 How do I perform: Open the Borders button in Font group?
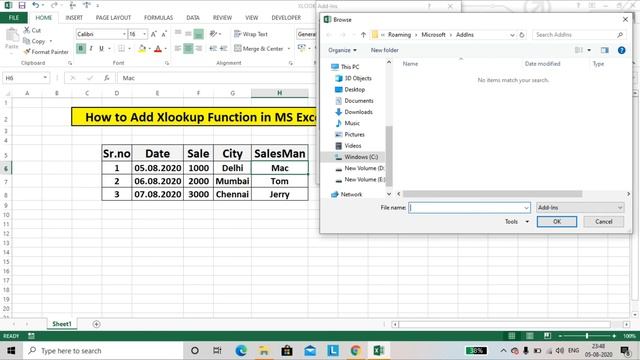click(x=122, y=49)
